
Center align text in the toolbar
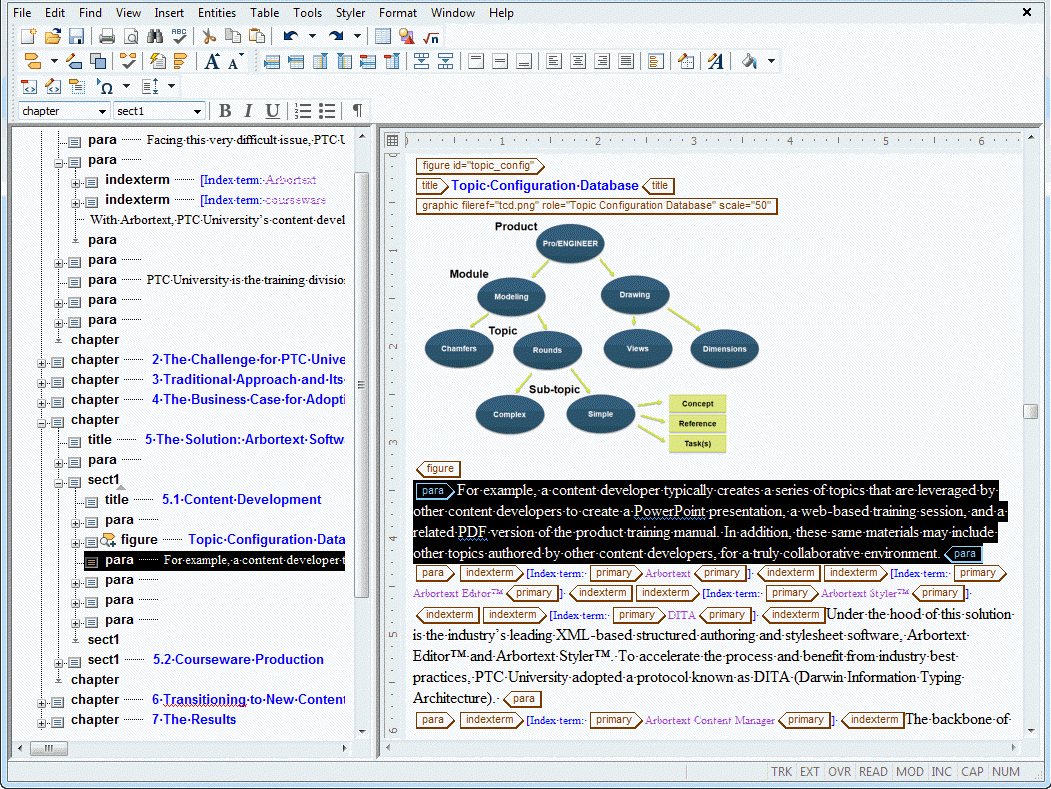click(578, 62)
